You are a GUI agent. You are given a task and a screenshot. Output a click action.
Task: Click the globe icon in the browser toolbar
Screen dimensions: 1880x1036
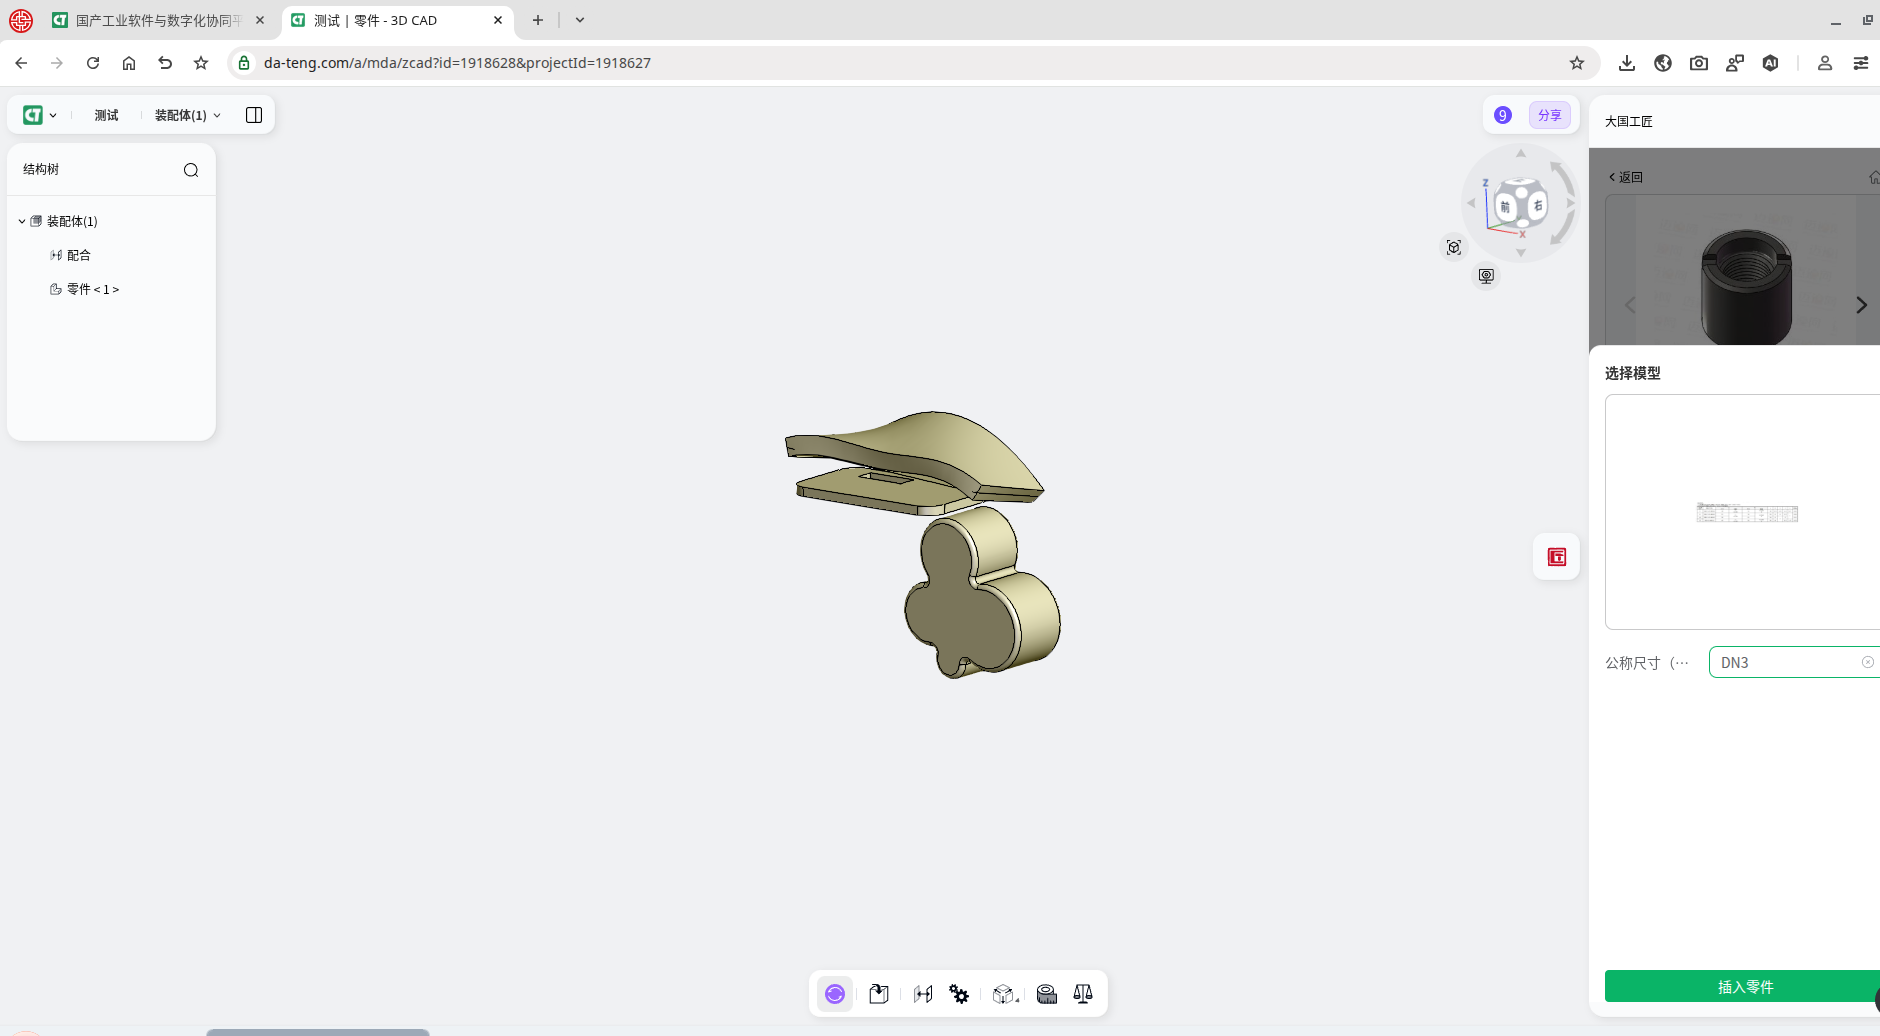(1663, 63)
